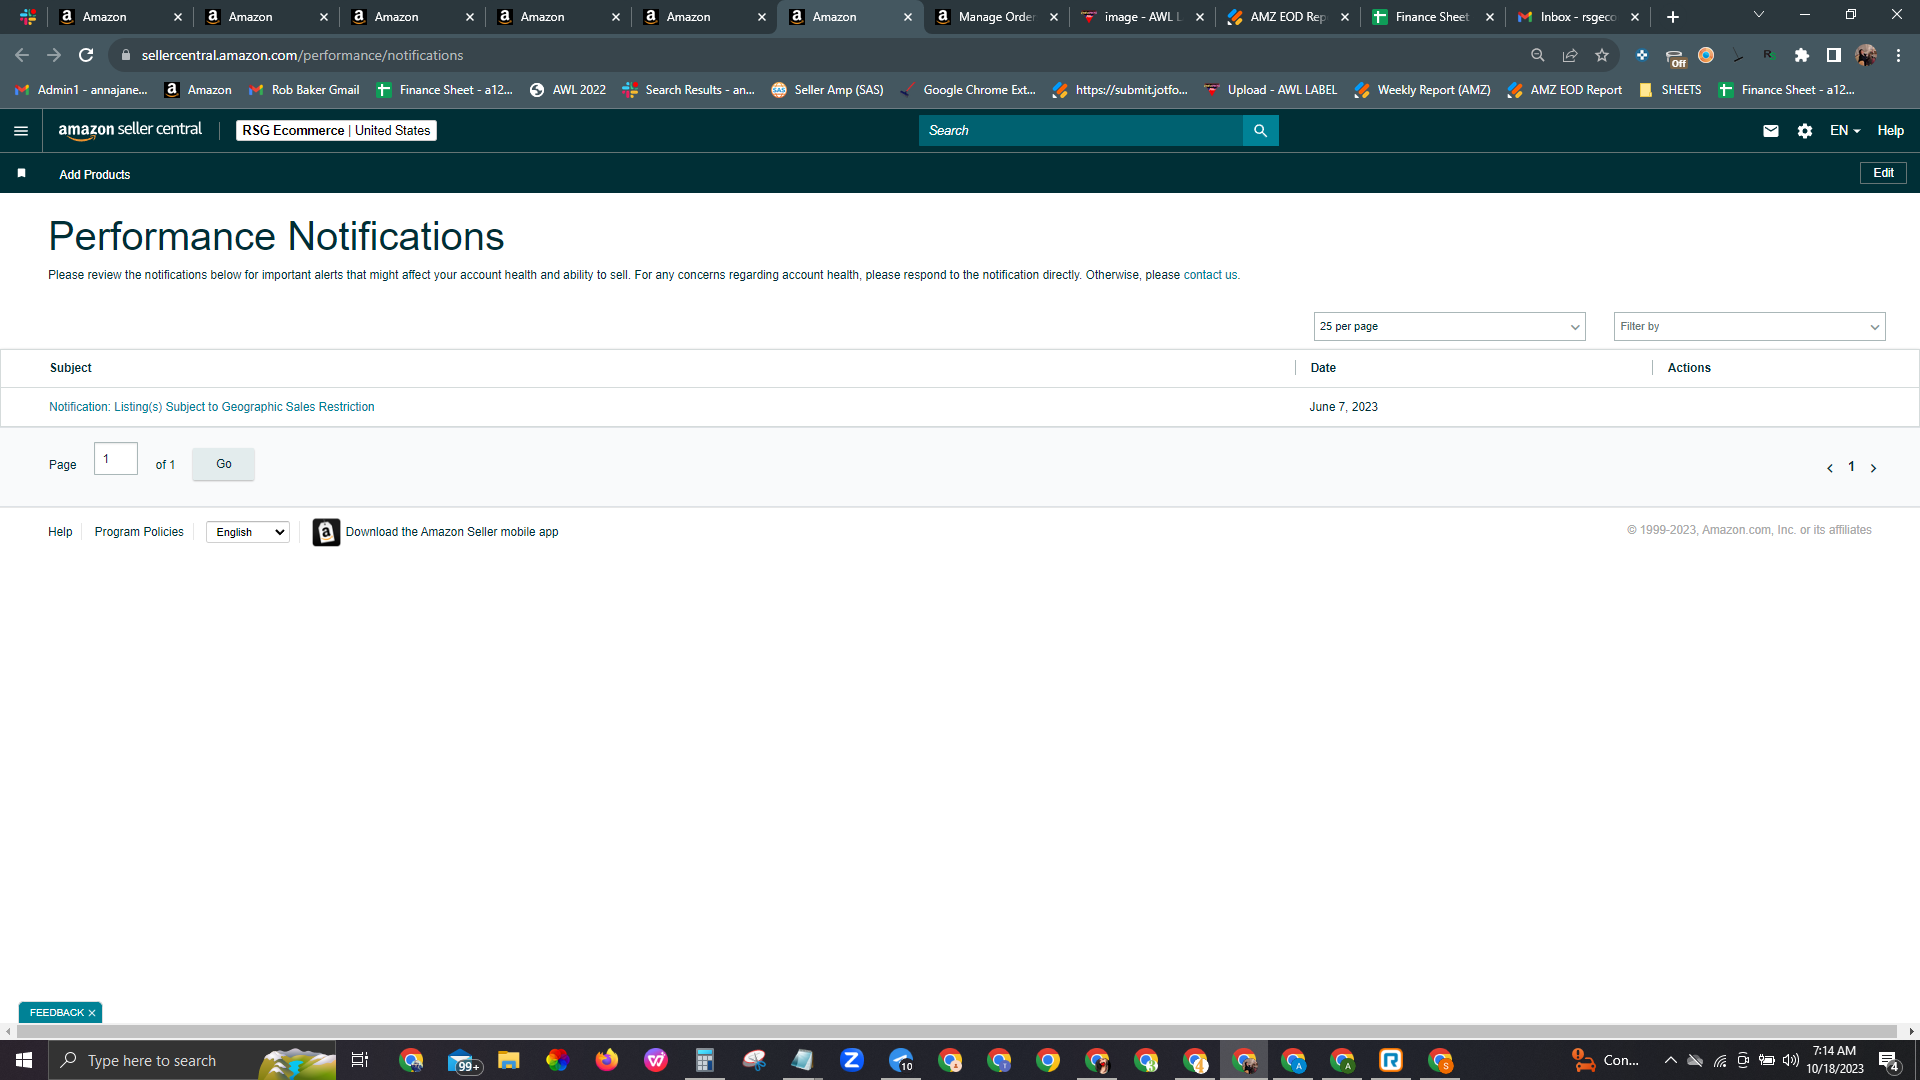This screenshot has width=1920, height=1080.
Task: Open Program Policies in the footer
Action: pos(139,532)
